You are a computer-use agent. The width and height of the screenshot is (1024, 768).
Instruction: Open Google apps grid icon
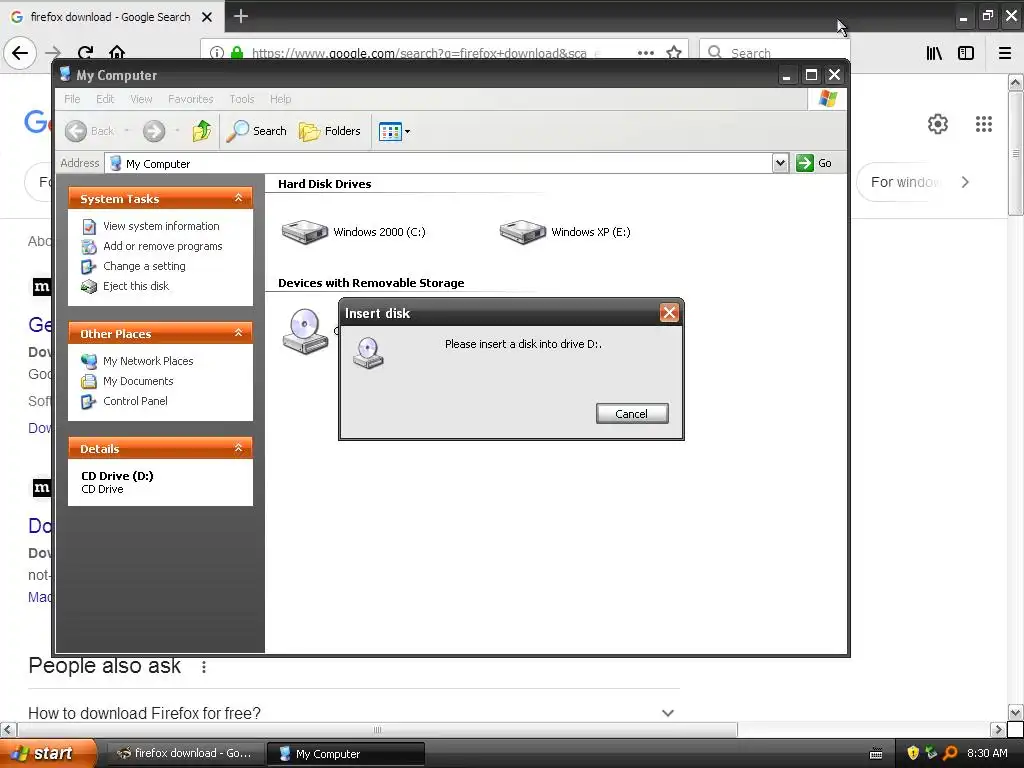[984, 124]
